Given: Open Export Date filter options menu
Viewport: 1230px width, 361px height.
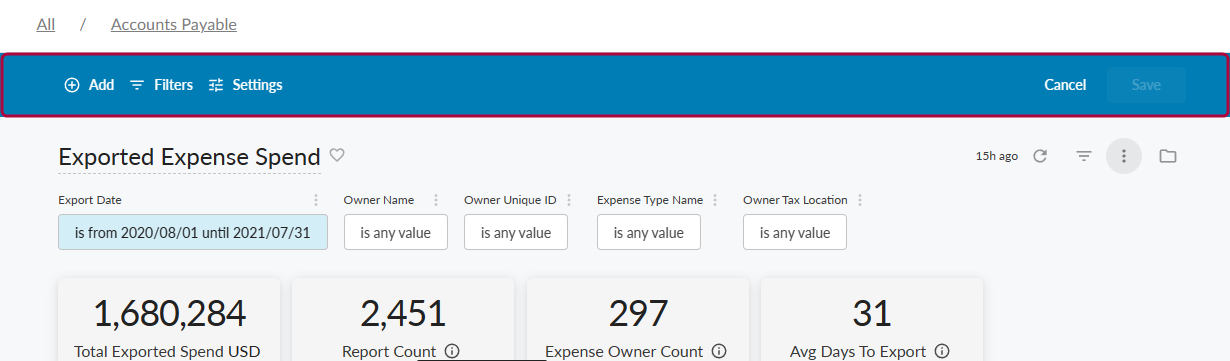Looking at the screenshot, I should click(316, 200).
